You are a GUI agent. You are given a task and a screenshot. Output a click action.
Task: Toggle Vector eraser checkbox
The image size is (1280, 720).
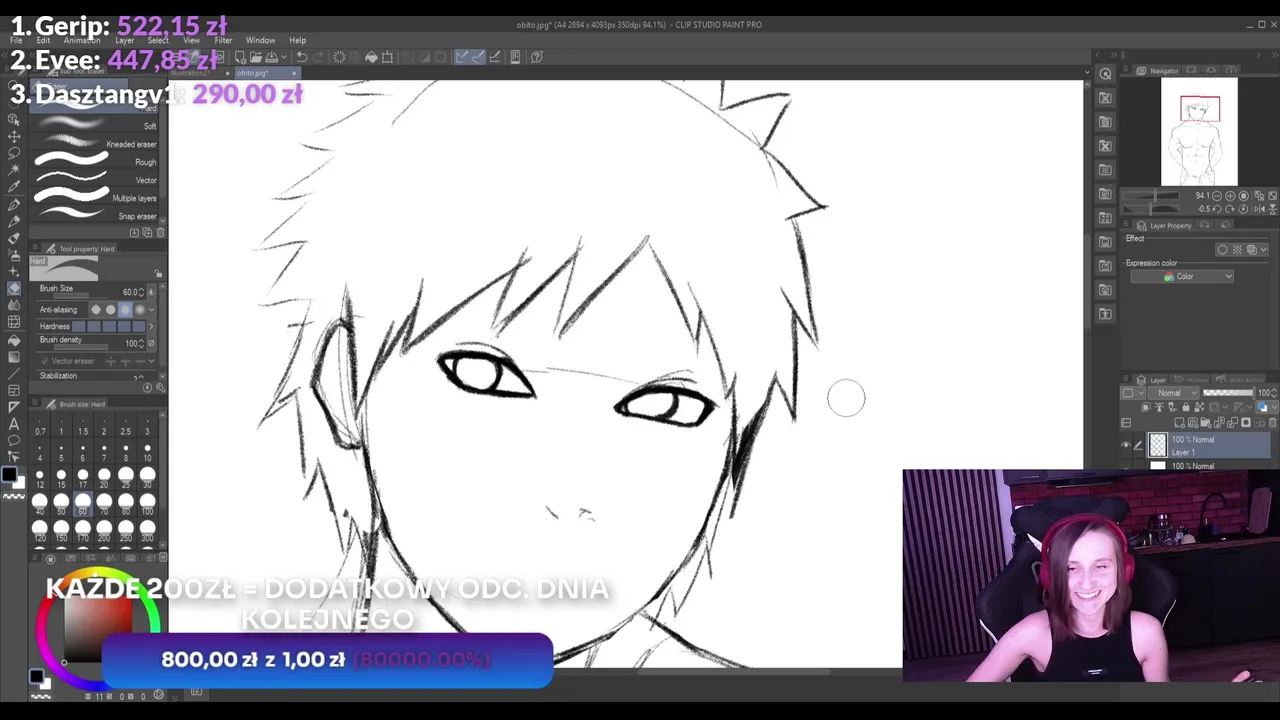(x=44, y=361)
